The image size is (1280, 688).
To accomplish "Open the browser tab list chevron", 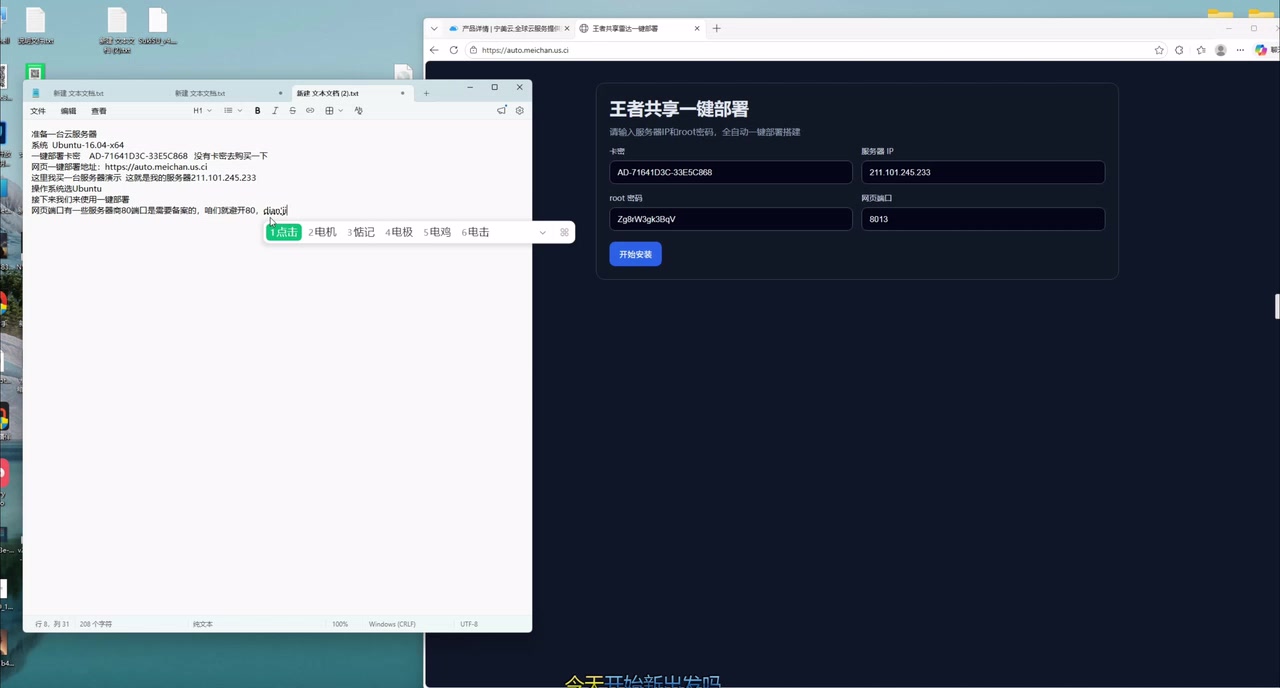I will pos(434,28).
